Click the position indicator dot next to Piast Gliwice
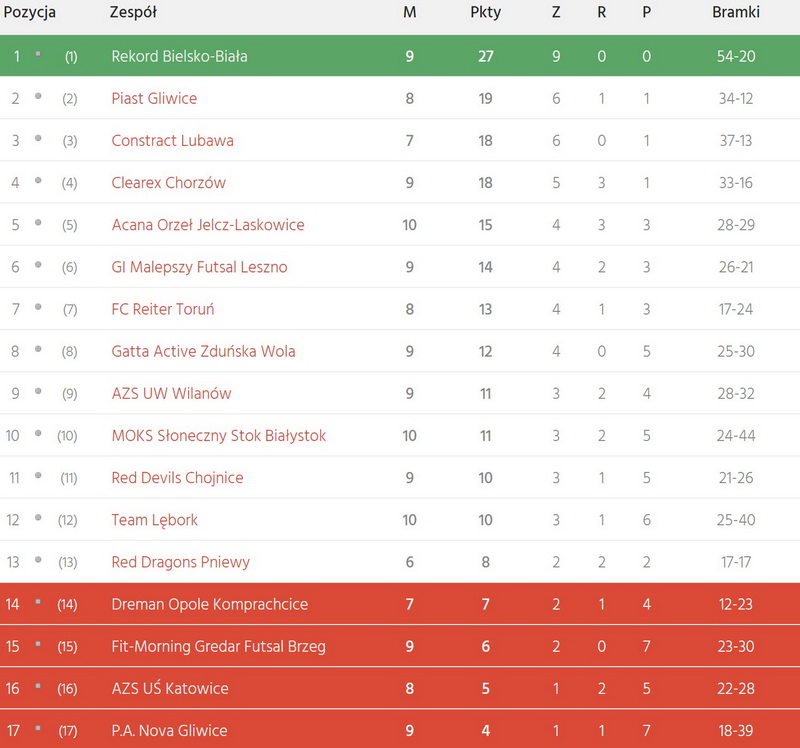 point(38,96)
